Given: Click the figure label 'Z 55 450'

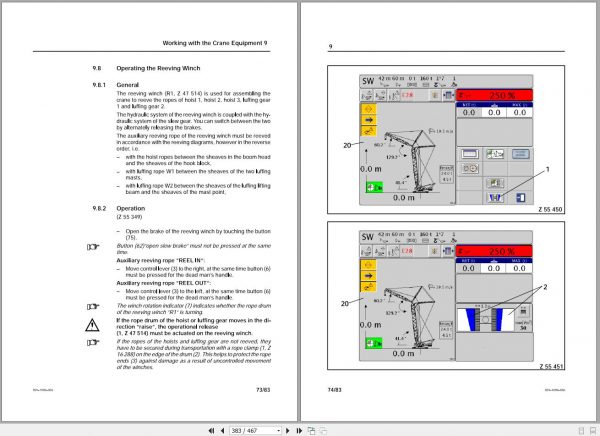Looking at the screenshot, I should tap(550, 209).
